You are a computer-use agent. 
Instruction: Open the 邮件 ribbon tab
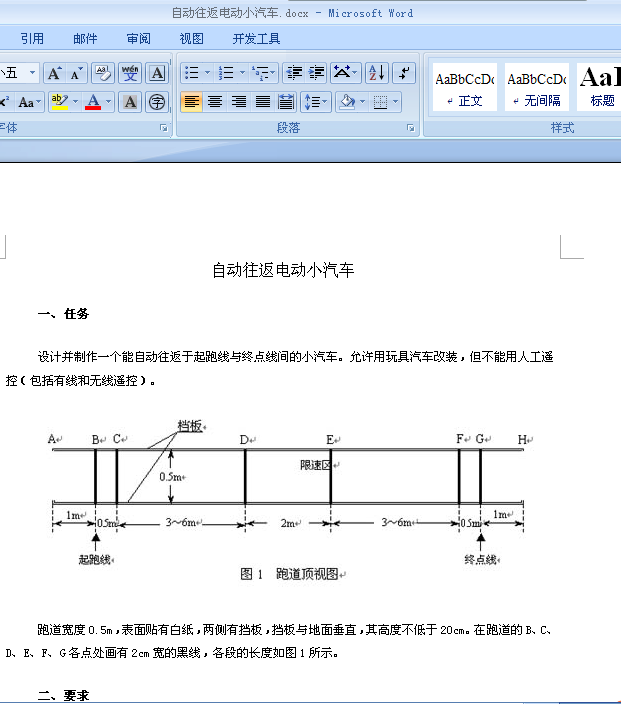point(85,39)
